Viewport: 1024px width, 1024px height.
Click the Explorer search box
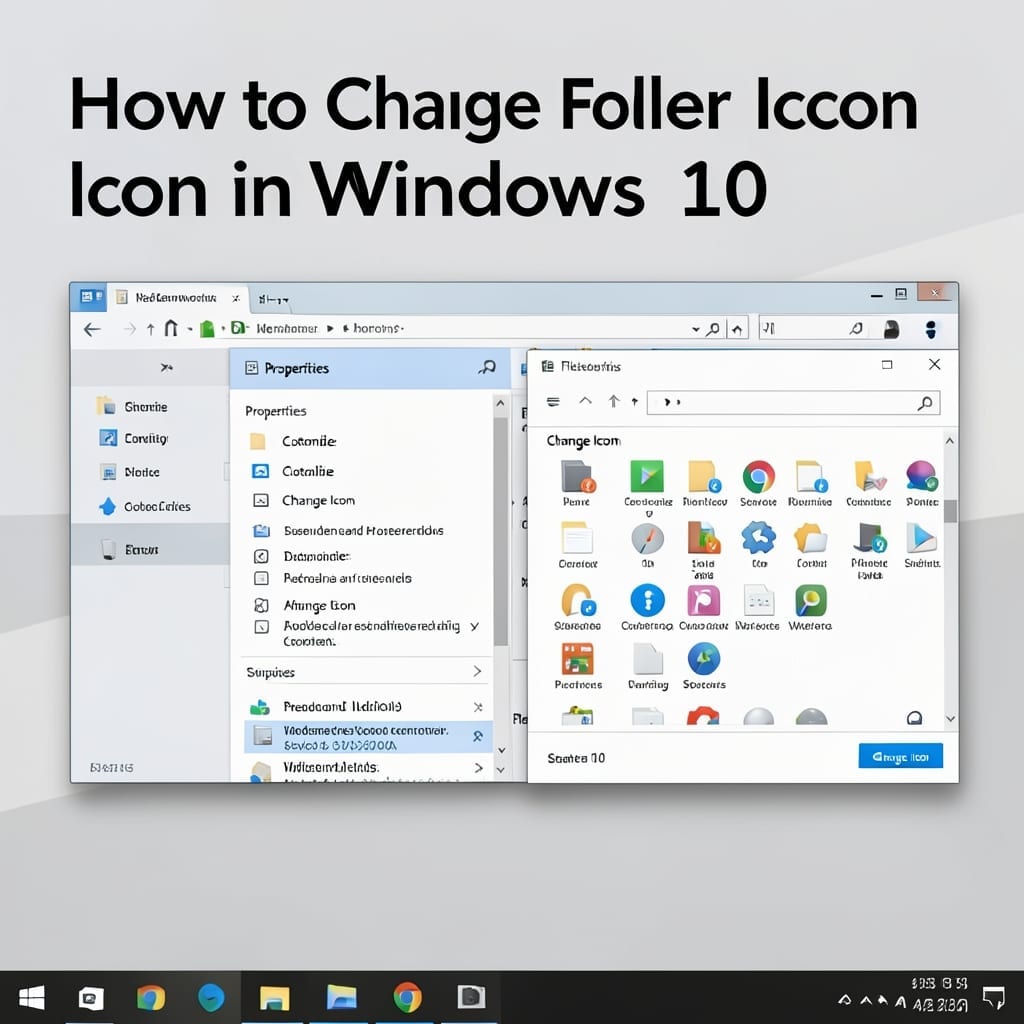[x=813, y=328]
